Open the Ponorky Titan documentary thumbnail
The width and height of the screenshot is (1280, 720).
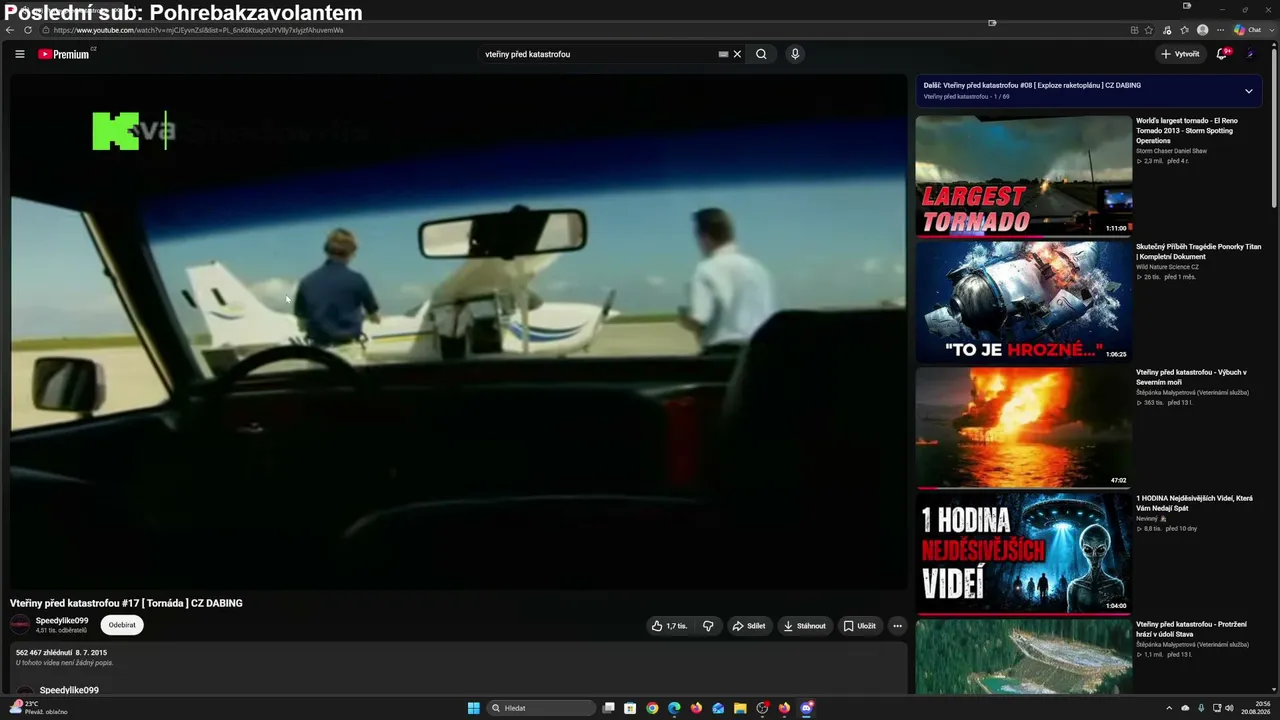tap(1023, 301)
